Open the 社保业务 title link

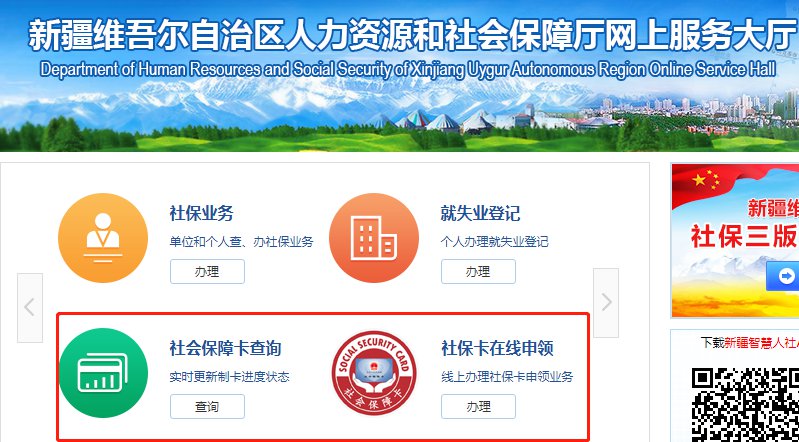201,213
